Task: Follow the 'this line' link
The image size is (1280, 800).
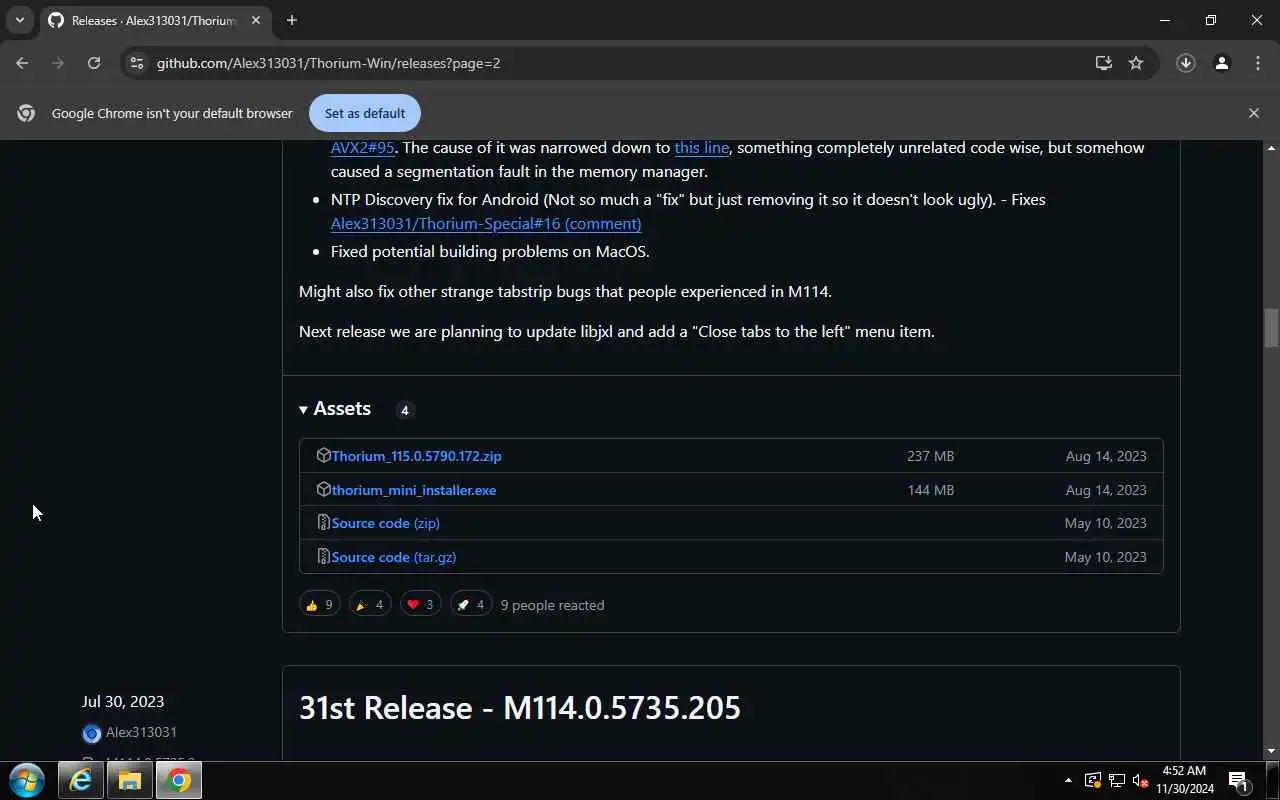Action: [701, 148]
